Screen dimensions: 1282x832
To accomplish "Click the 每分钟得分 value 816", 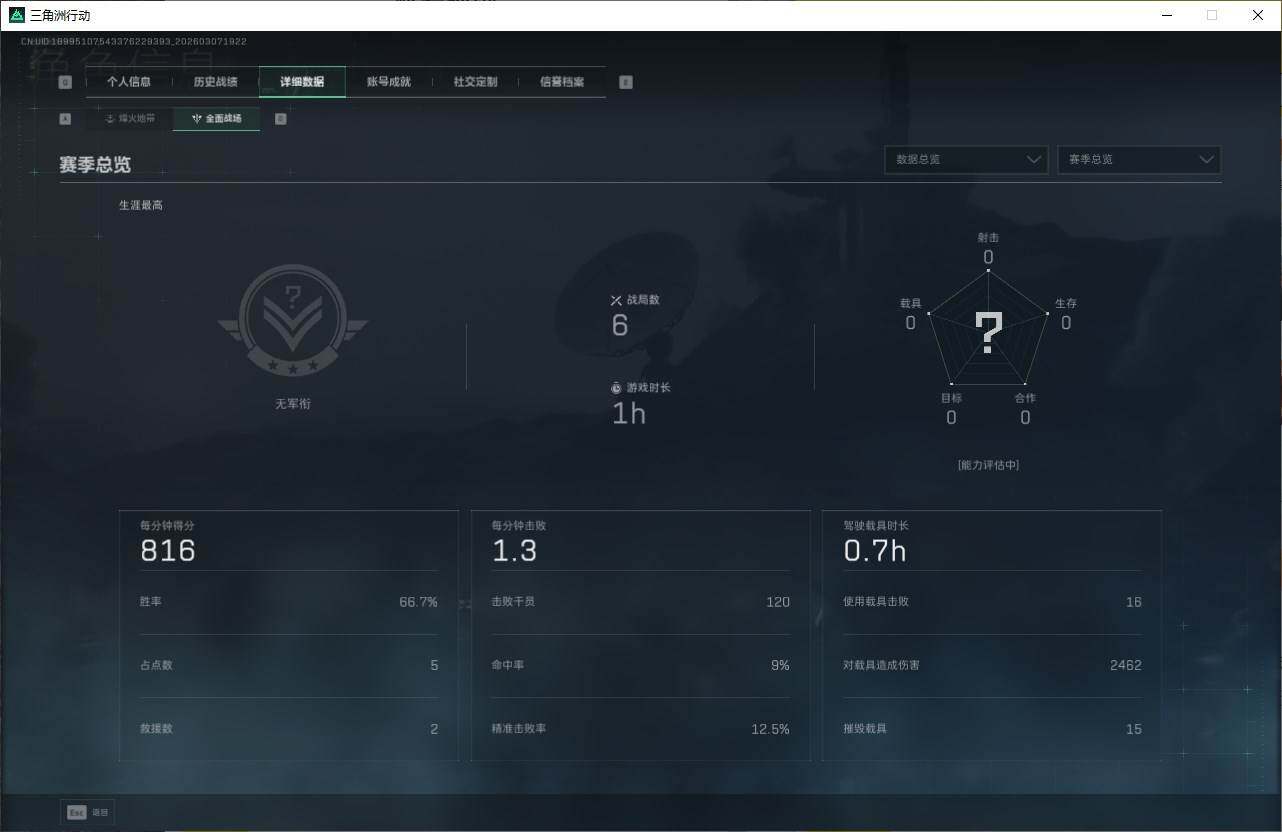I will click(x=168, y=550).
